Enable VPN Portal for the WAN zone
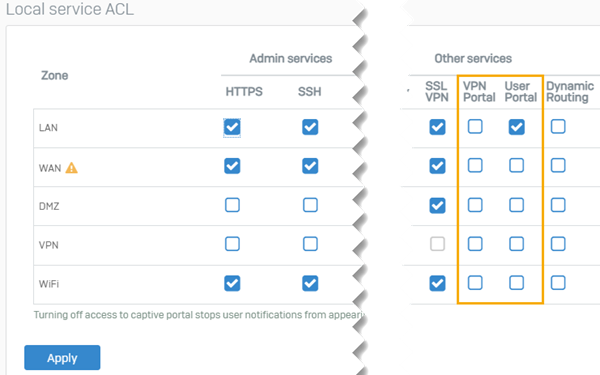Screen dimensions: 600x375 tap(475, 166)
